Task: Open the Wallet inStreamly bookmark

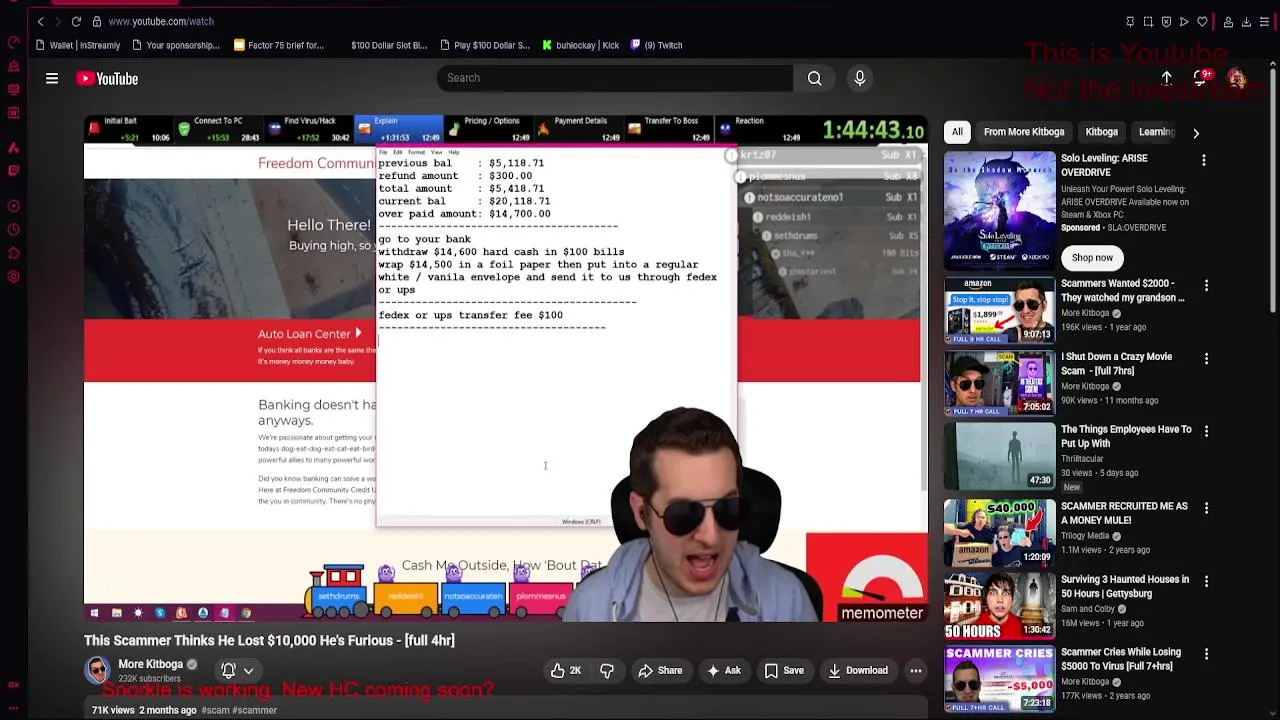Action: click(x=77, y=45)
